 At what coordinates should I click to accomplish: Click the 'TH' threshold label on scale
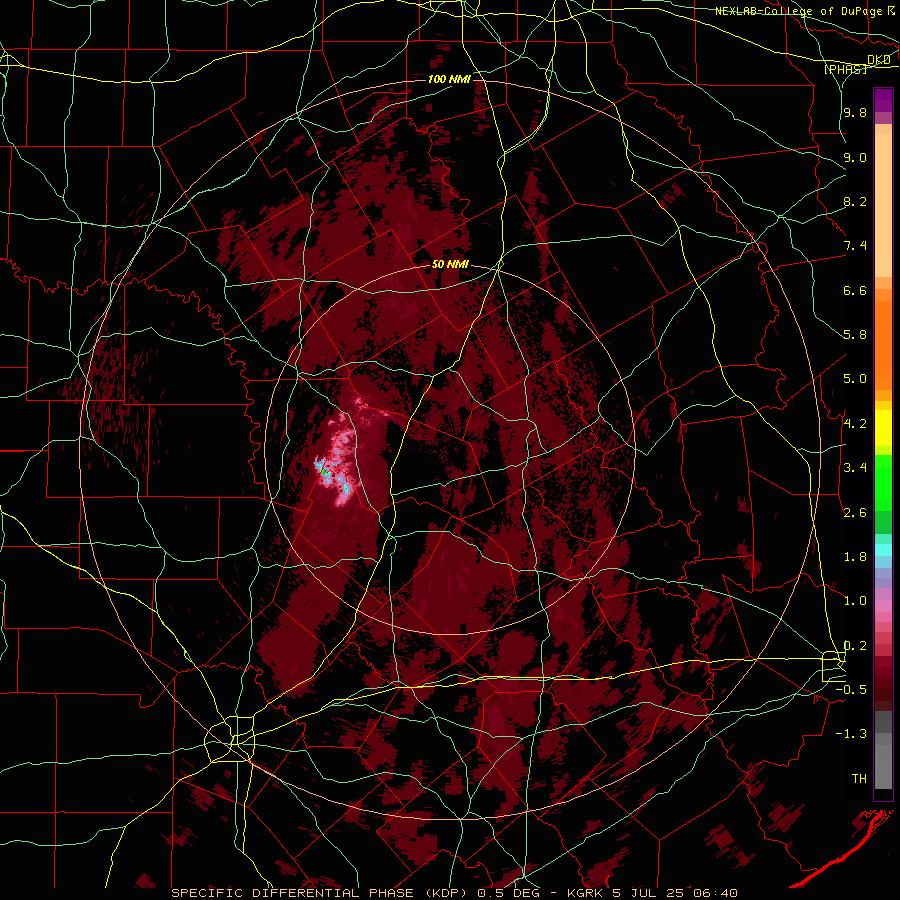tap(859, 779)
